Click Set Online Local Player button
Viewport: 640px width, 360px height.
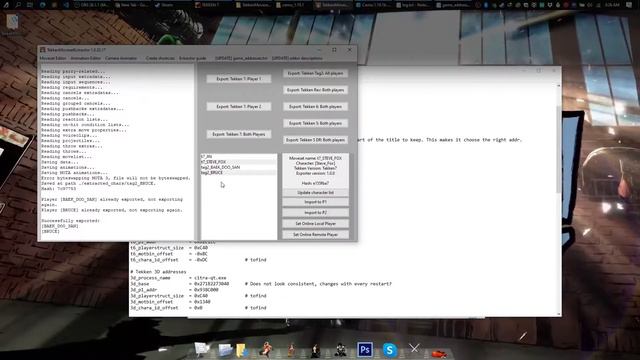click(316, 224)
